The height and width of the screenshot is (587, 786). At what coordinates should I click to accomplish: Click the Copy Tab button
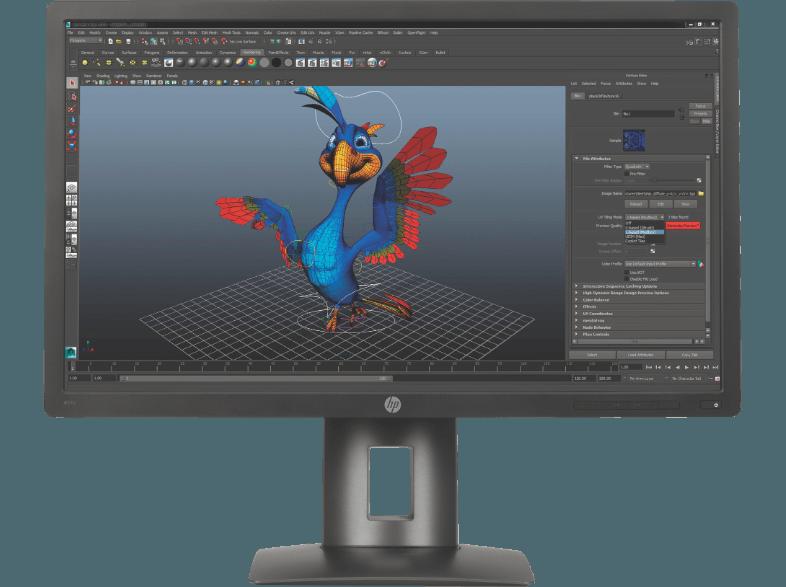(x=689, y=354)
